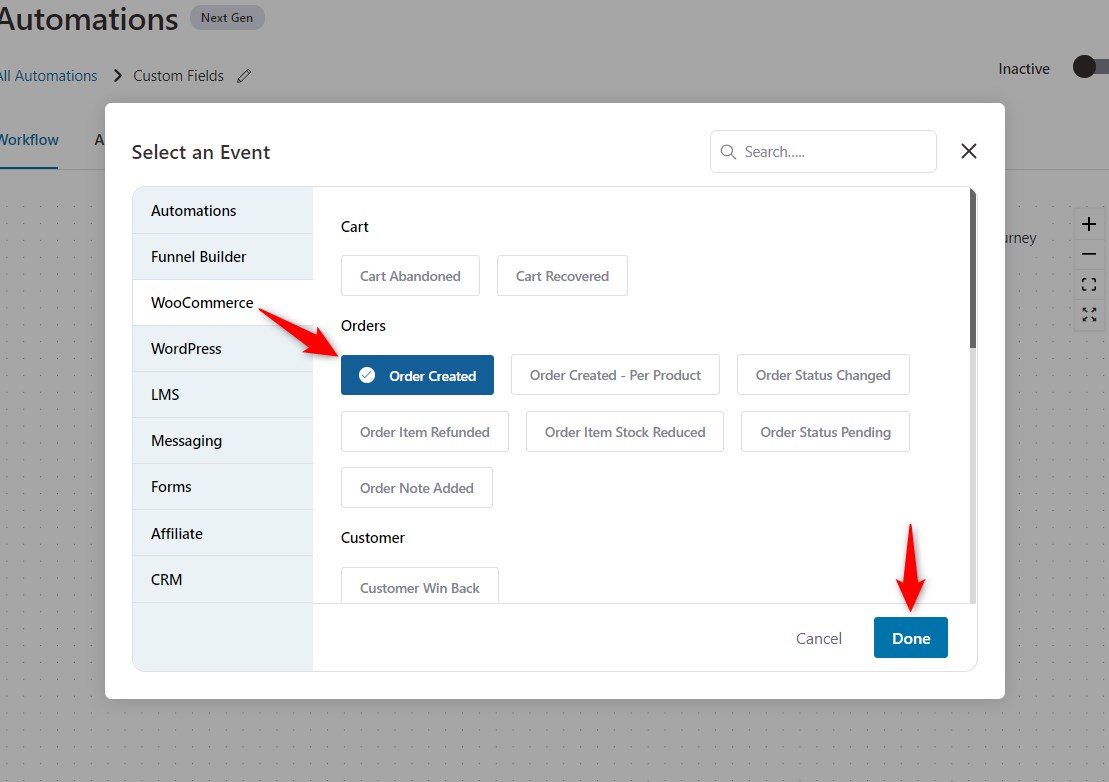Image resolution: width=1109 pixels, height=782 pixels.
Task: Zoom in on the canvas with plus icon
Action: click(1089, 224)
